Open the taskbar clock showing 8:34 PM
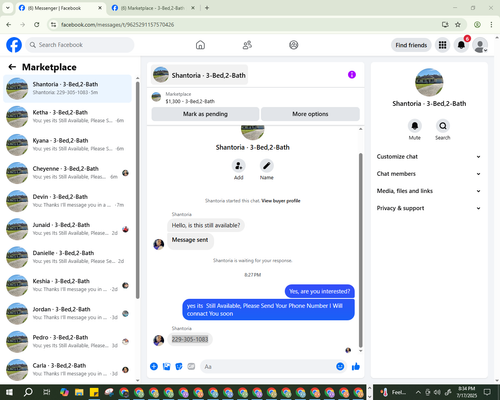 (x=467, y=392)
